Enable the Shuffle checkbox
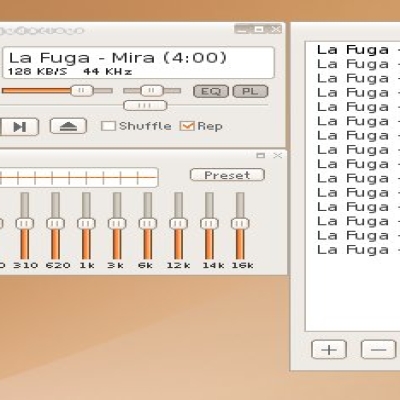This screenshot has height=400, width=400. coord(109,126)
